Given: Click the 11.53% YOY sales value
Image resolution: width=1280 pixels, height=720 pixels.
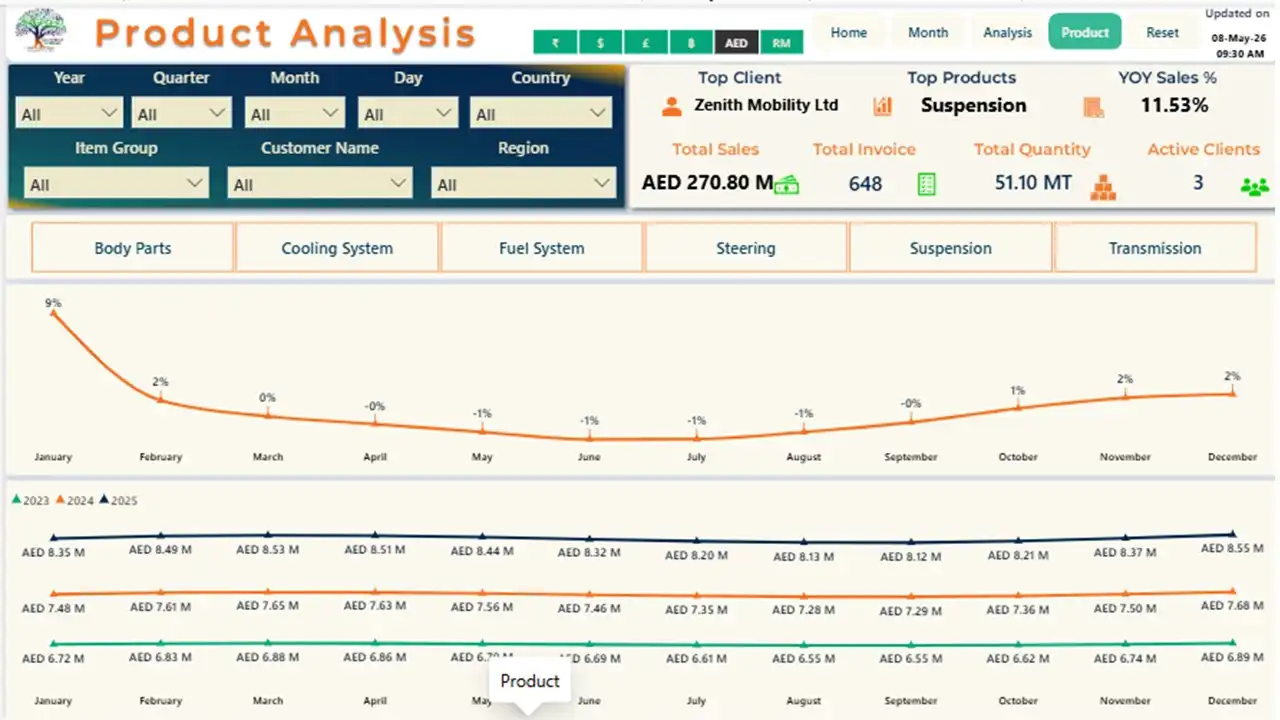Looking at the screenshot, I should 1174,105.
